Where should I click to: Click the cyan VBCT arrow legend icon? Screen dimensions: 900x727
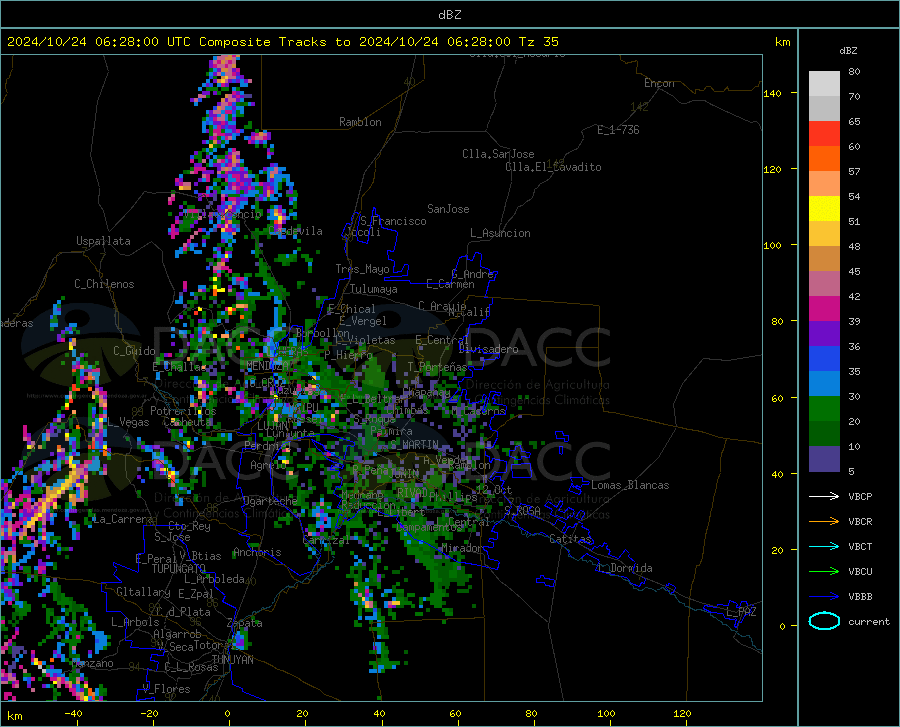coord(824,546)
